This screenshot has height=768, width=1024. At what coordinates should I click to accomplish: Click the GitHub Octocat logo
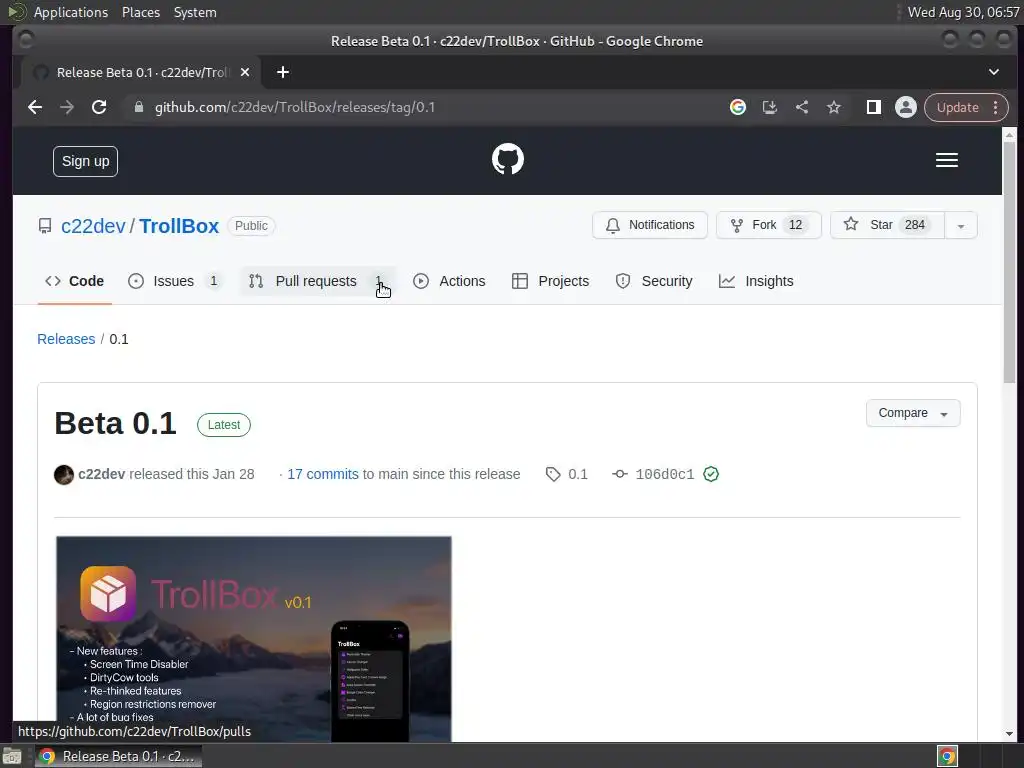pos(507,159)
